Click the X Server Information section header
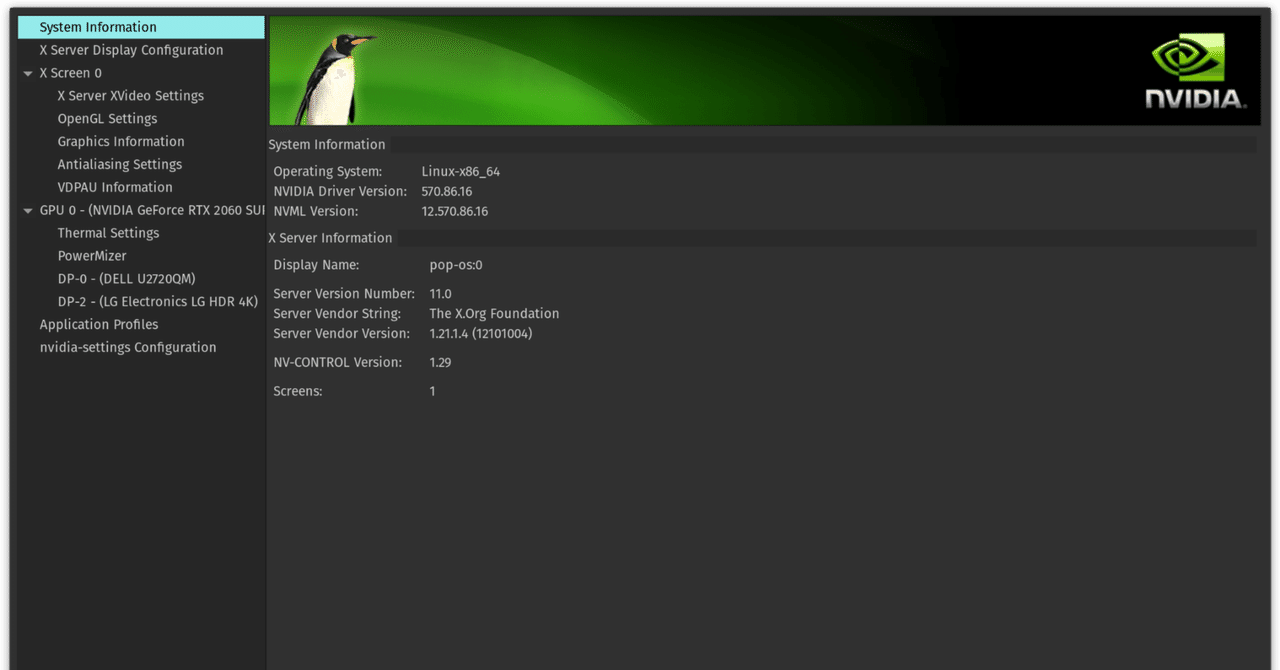Viewport: 1280px width, 670px height. [x=330, y=238]
